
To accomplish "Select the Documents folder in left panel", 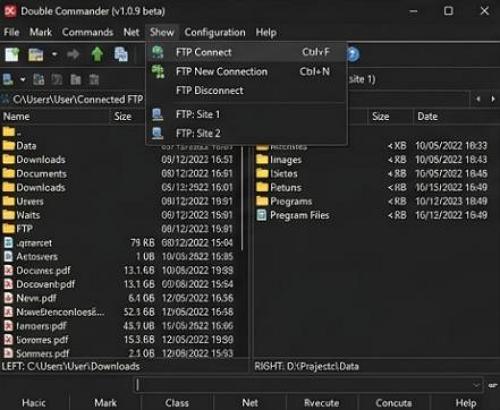I will 41,174.
